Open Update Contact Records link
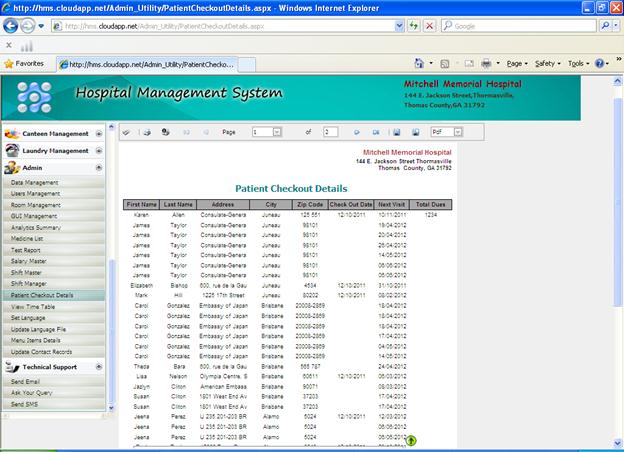Screen dimensions: 624x452 (x=42, y=352)
